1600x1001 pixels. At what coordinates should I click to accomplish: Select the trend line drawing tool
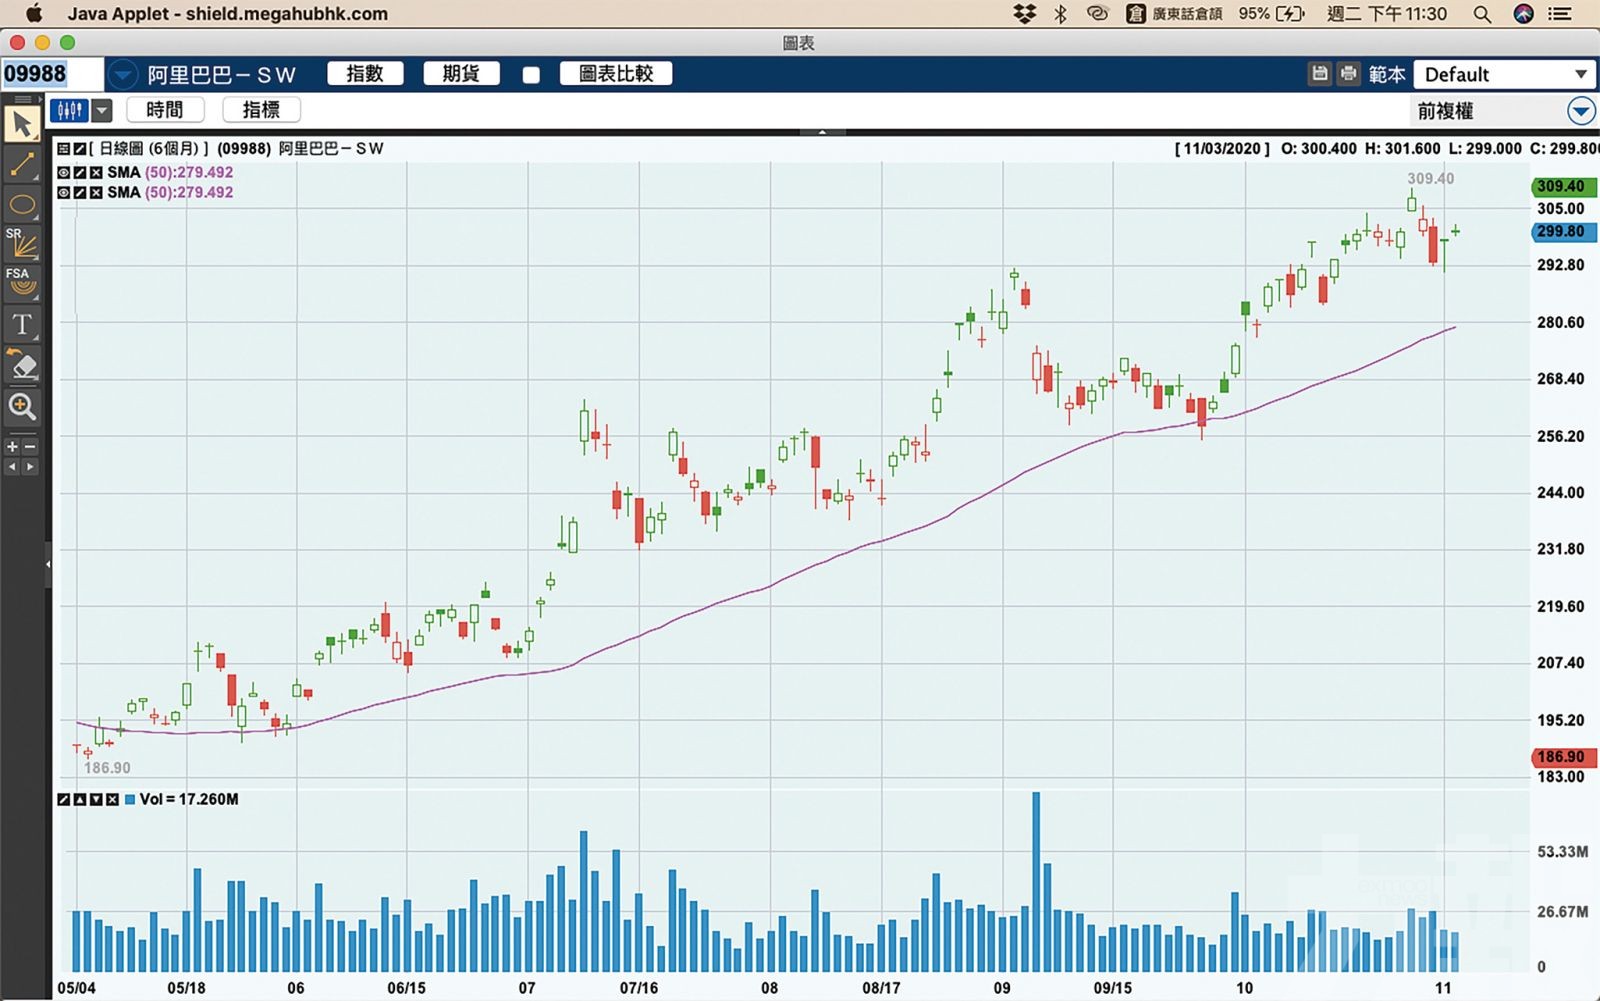pyautogui.click(x=22, y=165)
